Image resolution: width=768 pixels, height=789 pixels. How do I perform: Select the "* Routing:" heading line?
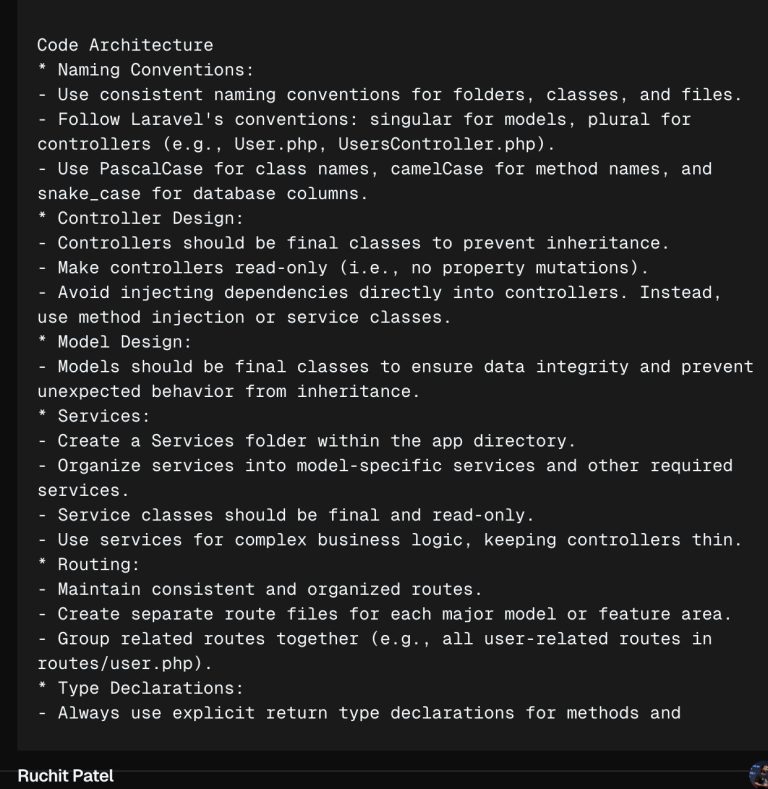(x=89, y=565)
